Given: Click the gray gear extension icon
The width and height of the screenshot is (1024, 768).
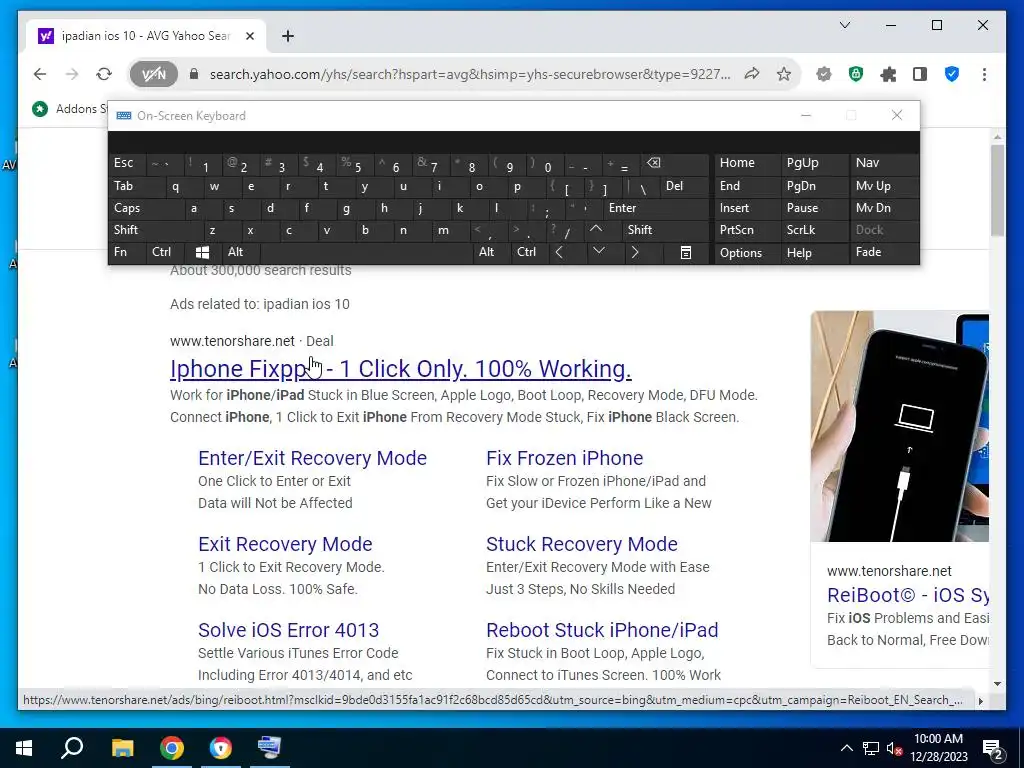Looking at the screenshot, I should point(824,74).
